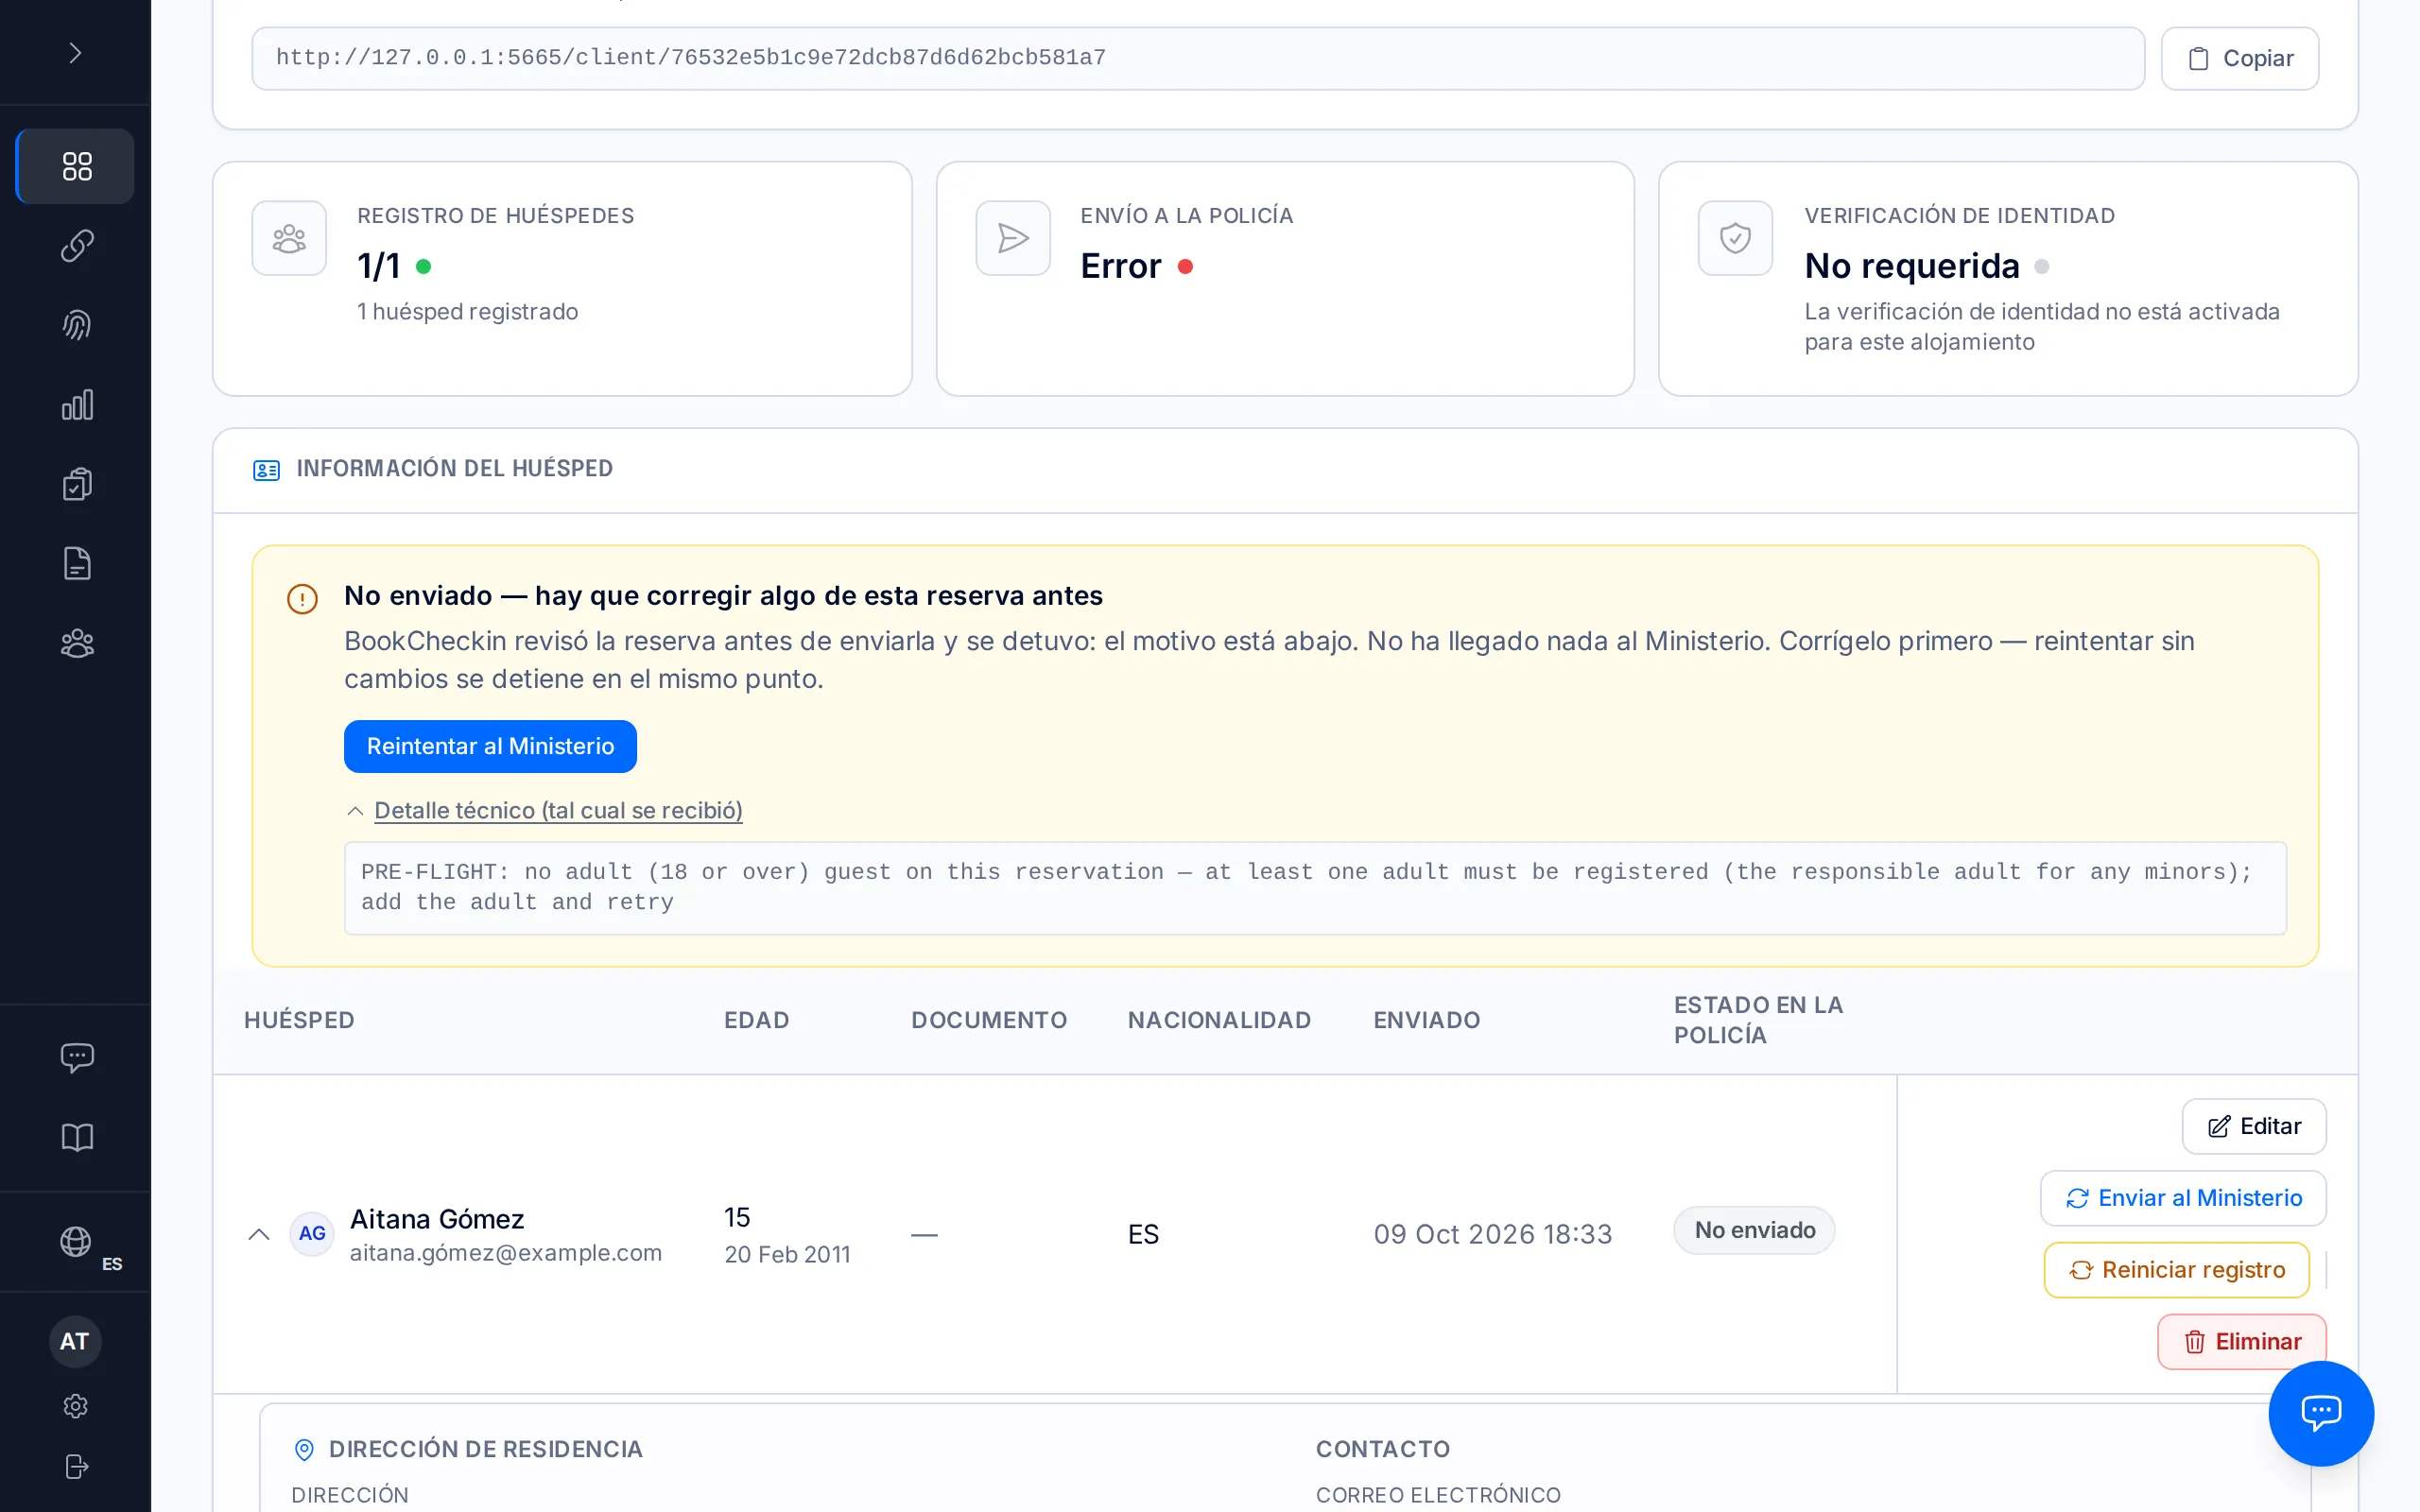The image size is (2420, 1512).
Task: Click the Verificación de identidad shield icon
Action: [1735, 238]
